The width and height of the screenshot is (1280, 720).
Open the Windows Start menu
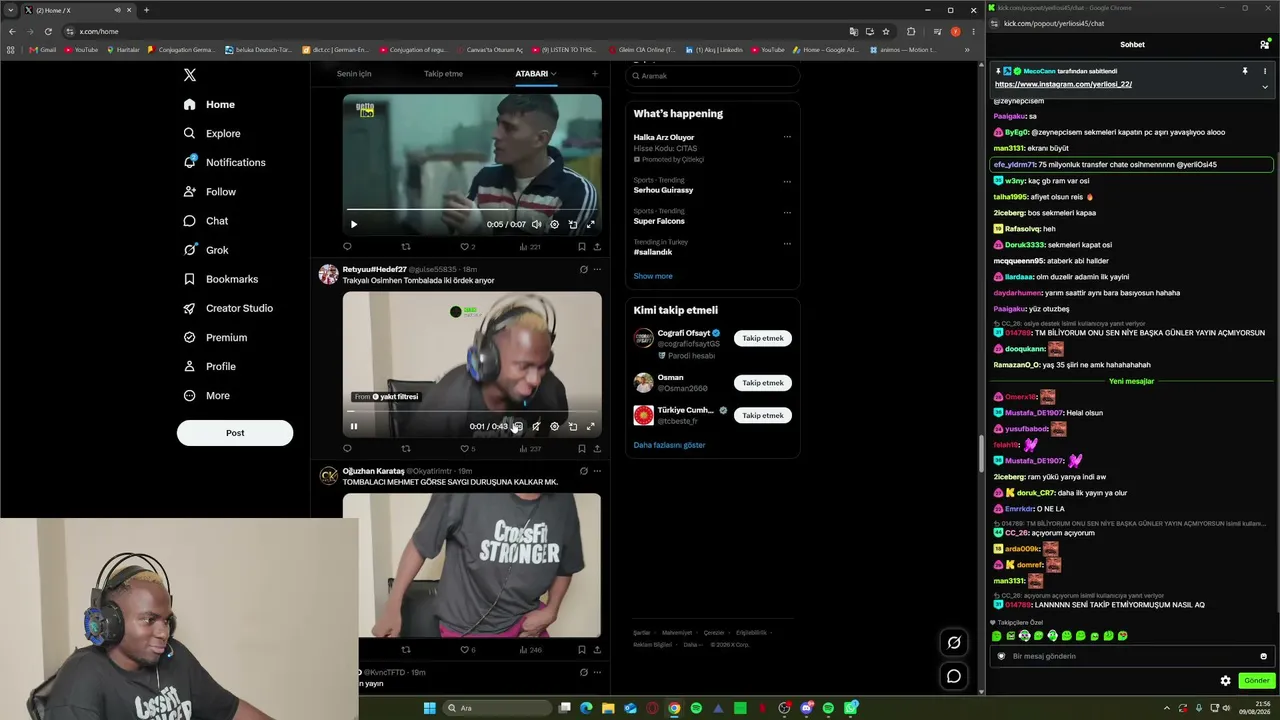(x=429, y=708)
